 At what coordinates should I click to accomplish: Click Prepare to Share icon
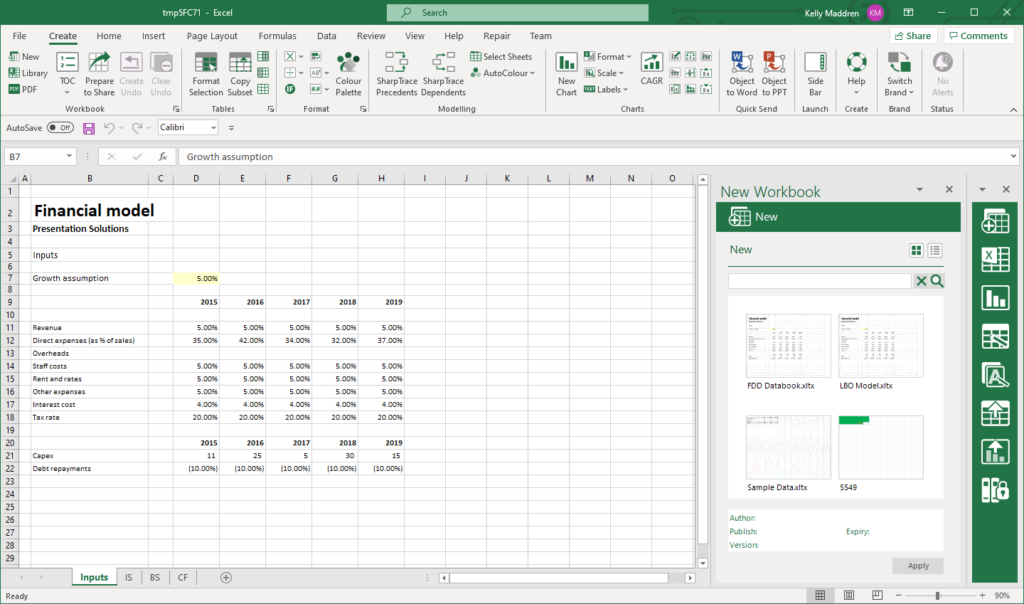pyautogui.click(x=99, y=64)
